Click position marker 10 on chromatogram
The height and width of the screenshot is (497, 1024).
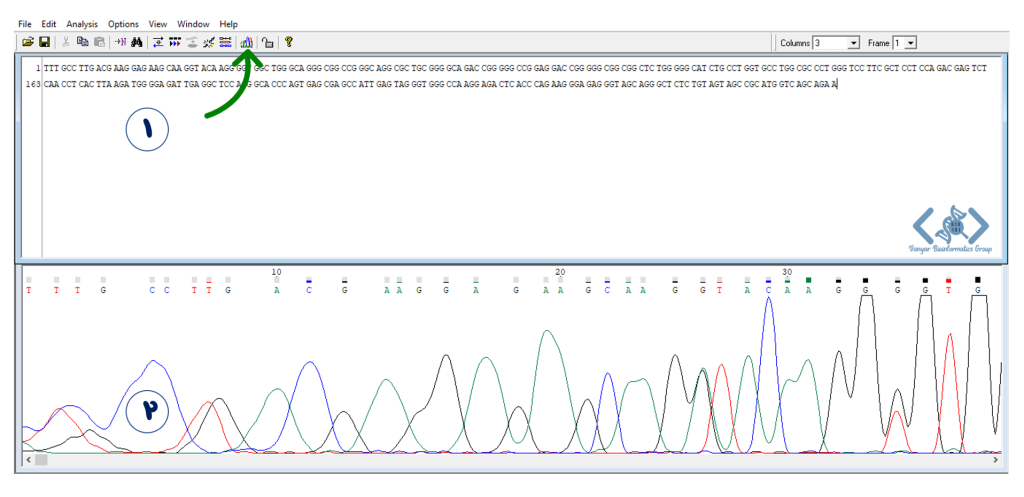click(x=276, y=272)
